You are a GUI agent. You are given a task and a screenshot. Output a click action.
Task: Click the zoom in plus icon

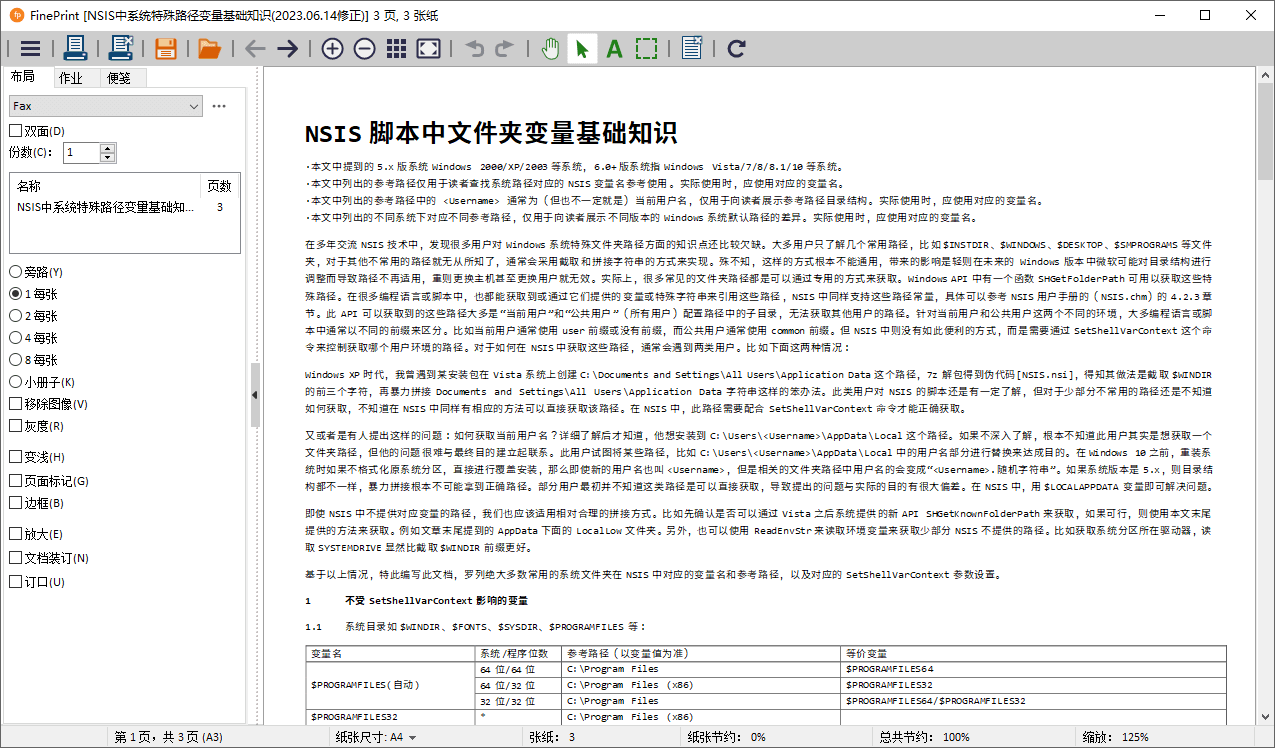(x=332, y=48)
